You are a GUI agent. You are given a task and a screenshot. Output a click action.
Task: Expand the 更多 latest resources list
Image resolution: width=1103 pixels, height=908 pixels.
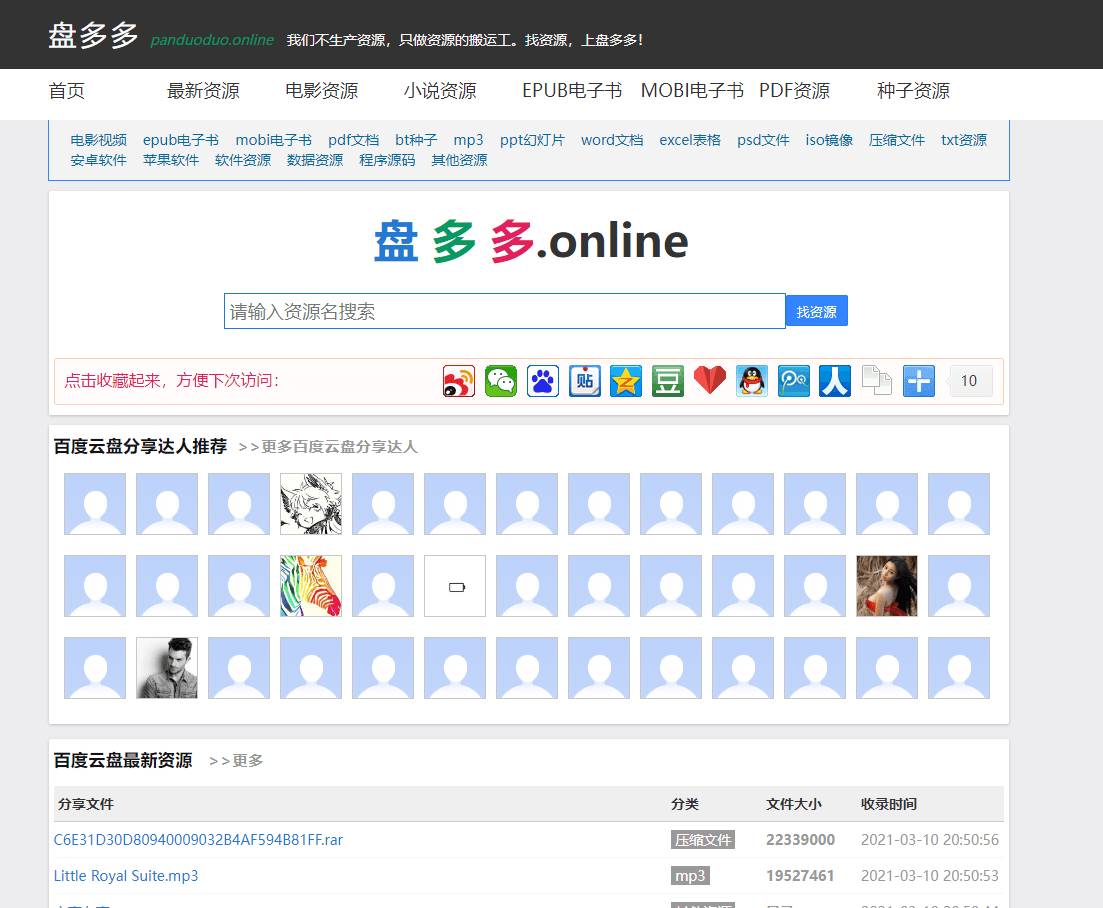[245, 760]
